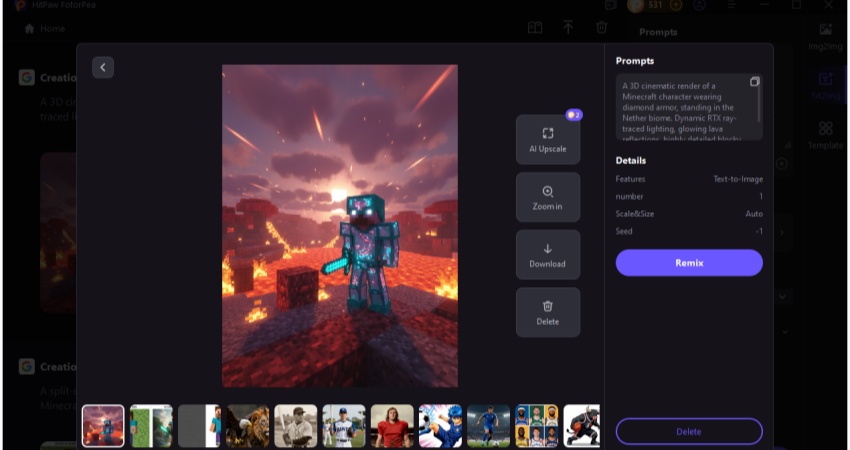The width and height of the screenshot is (850, 450).
Task: Click the large Minecraft preview image
Action: coord(340,226)
